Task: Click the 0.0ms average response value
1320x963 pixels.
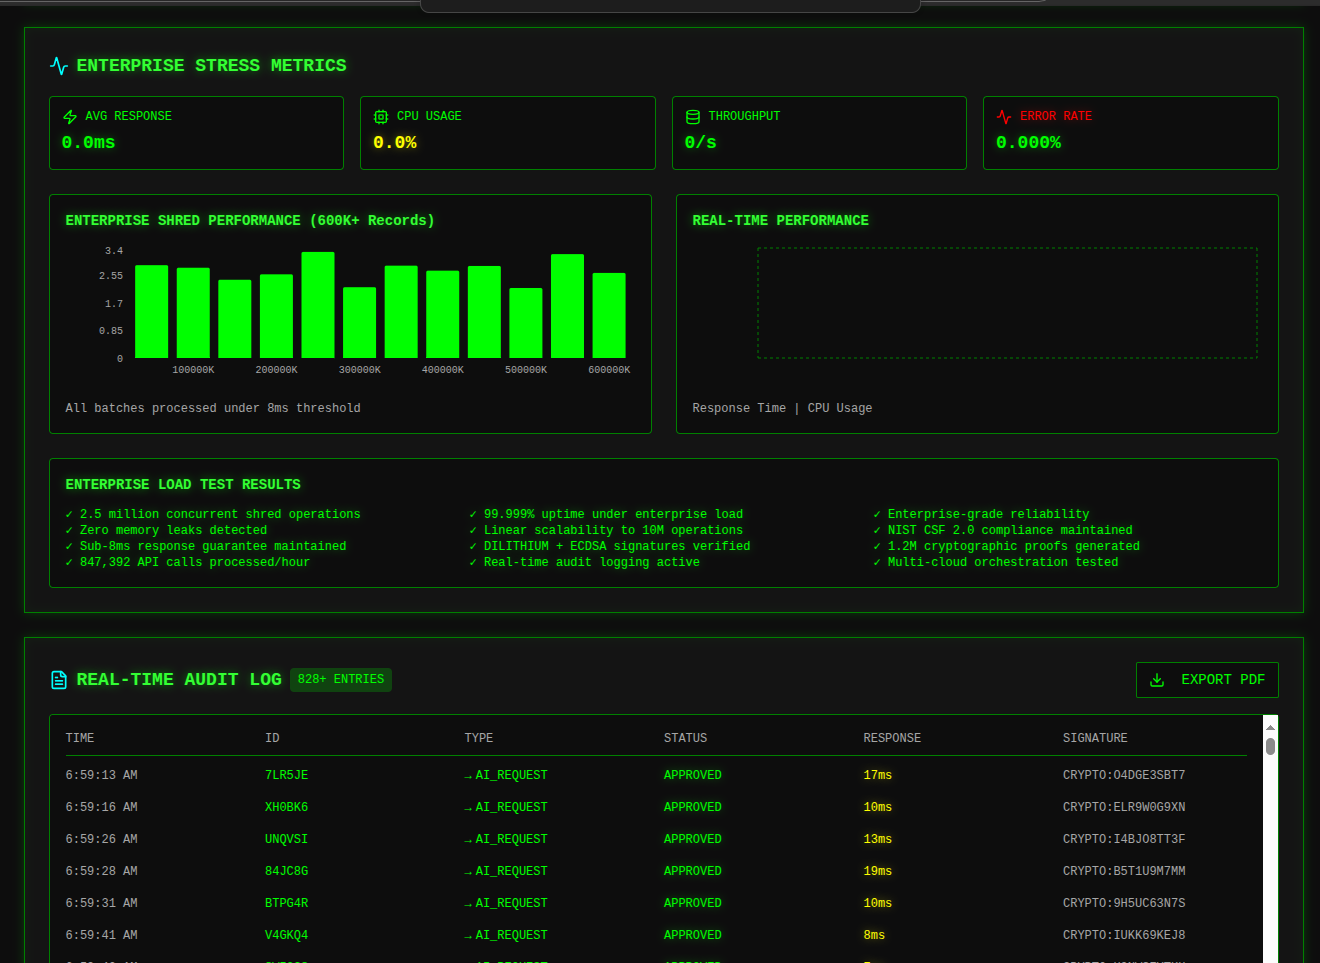Action: (89, 143)
